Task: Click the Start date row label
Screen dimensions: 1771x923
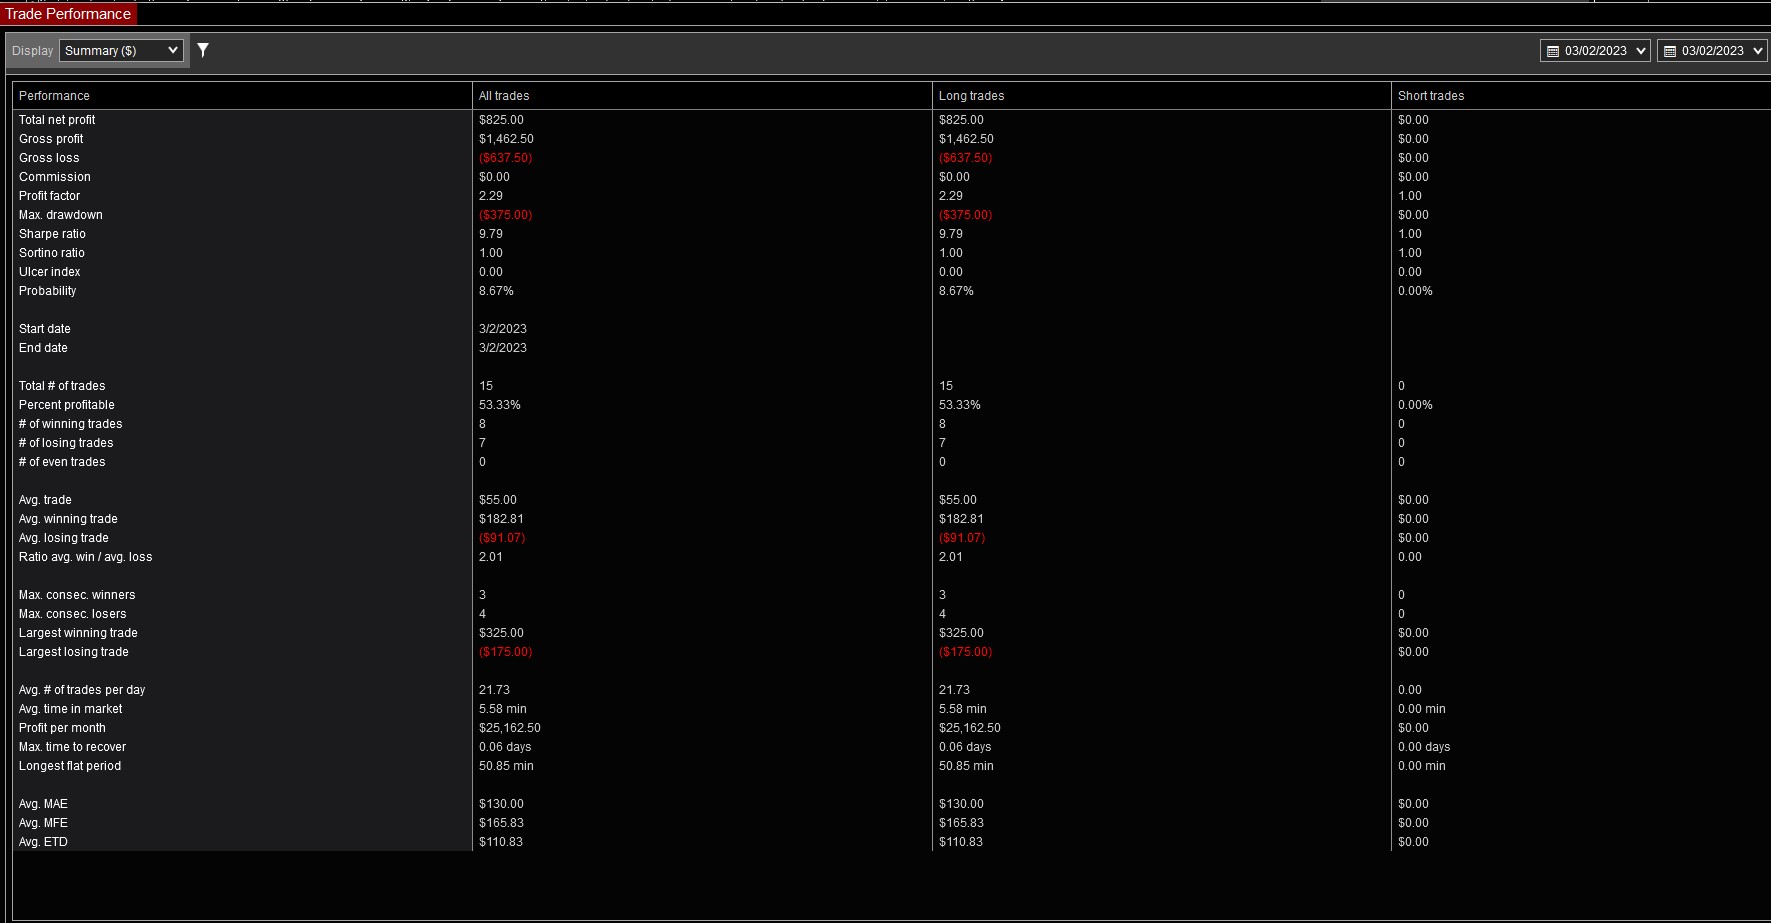Action: (45, 329)
